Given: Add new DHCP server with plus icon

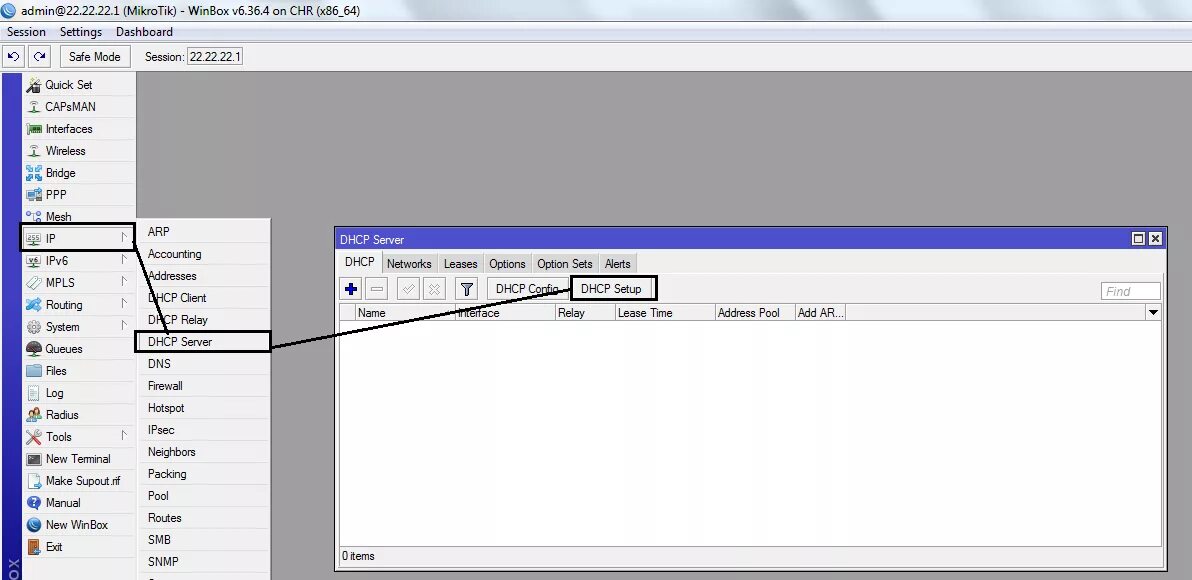Looking at the screenshot, I should [x=350, y=289].
